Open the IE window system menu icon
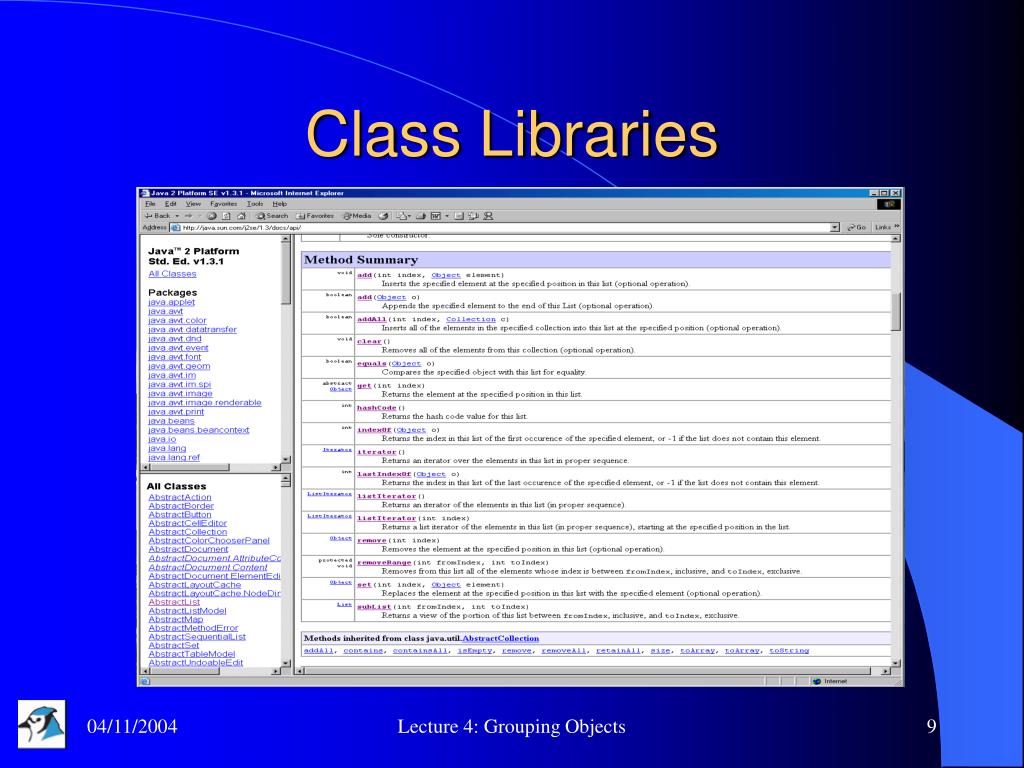The image size is (1024, 768). click(145, 193)
